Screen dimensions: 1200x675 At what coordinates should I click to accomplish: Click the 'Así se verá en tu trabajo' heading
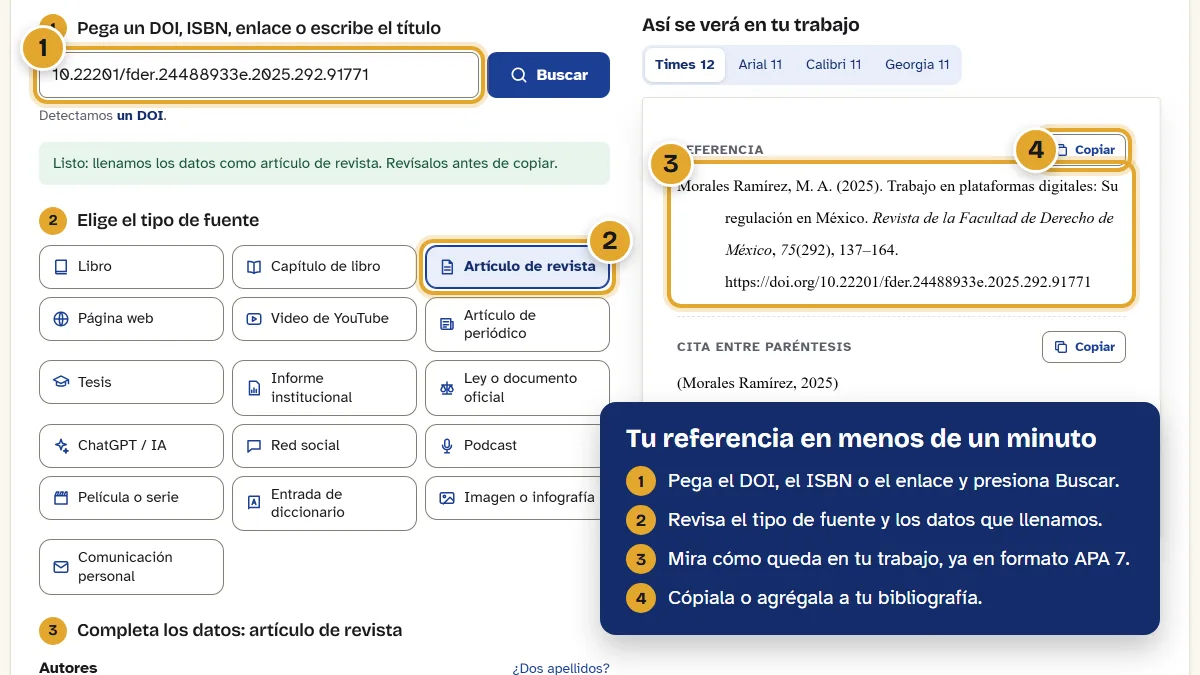point(751,25)
